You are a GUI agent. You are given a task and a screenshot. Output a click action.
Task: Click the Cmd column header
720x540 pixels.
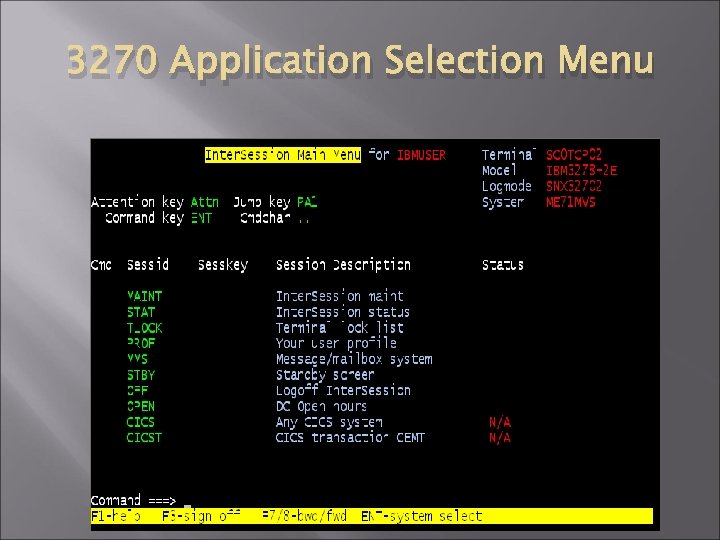coord(101,265)
